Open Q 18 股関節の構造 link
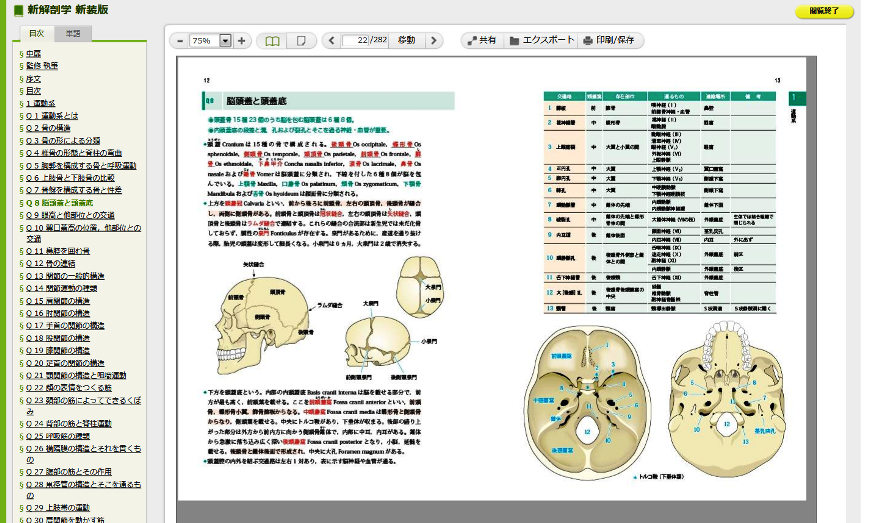Screen dimensions: 872x523 tap(57, 338)
